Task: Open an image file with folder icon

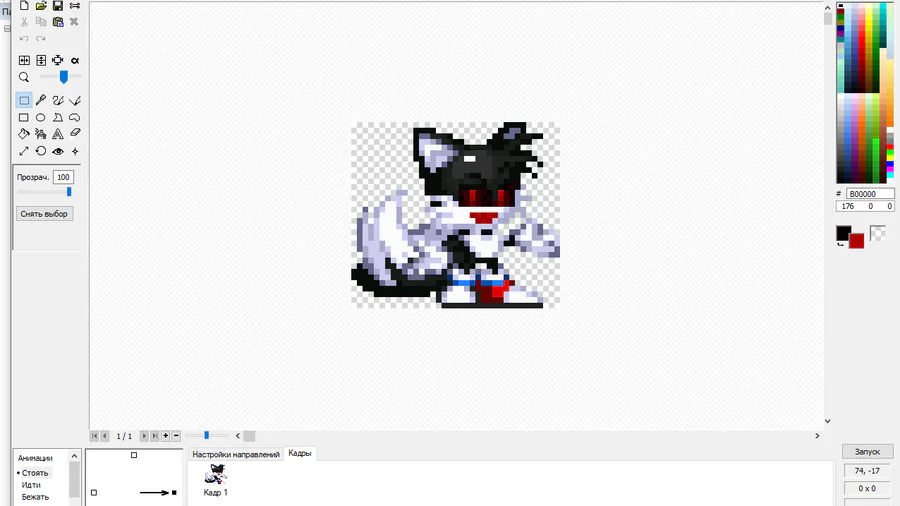Action: (41, 6)
